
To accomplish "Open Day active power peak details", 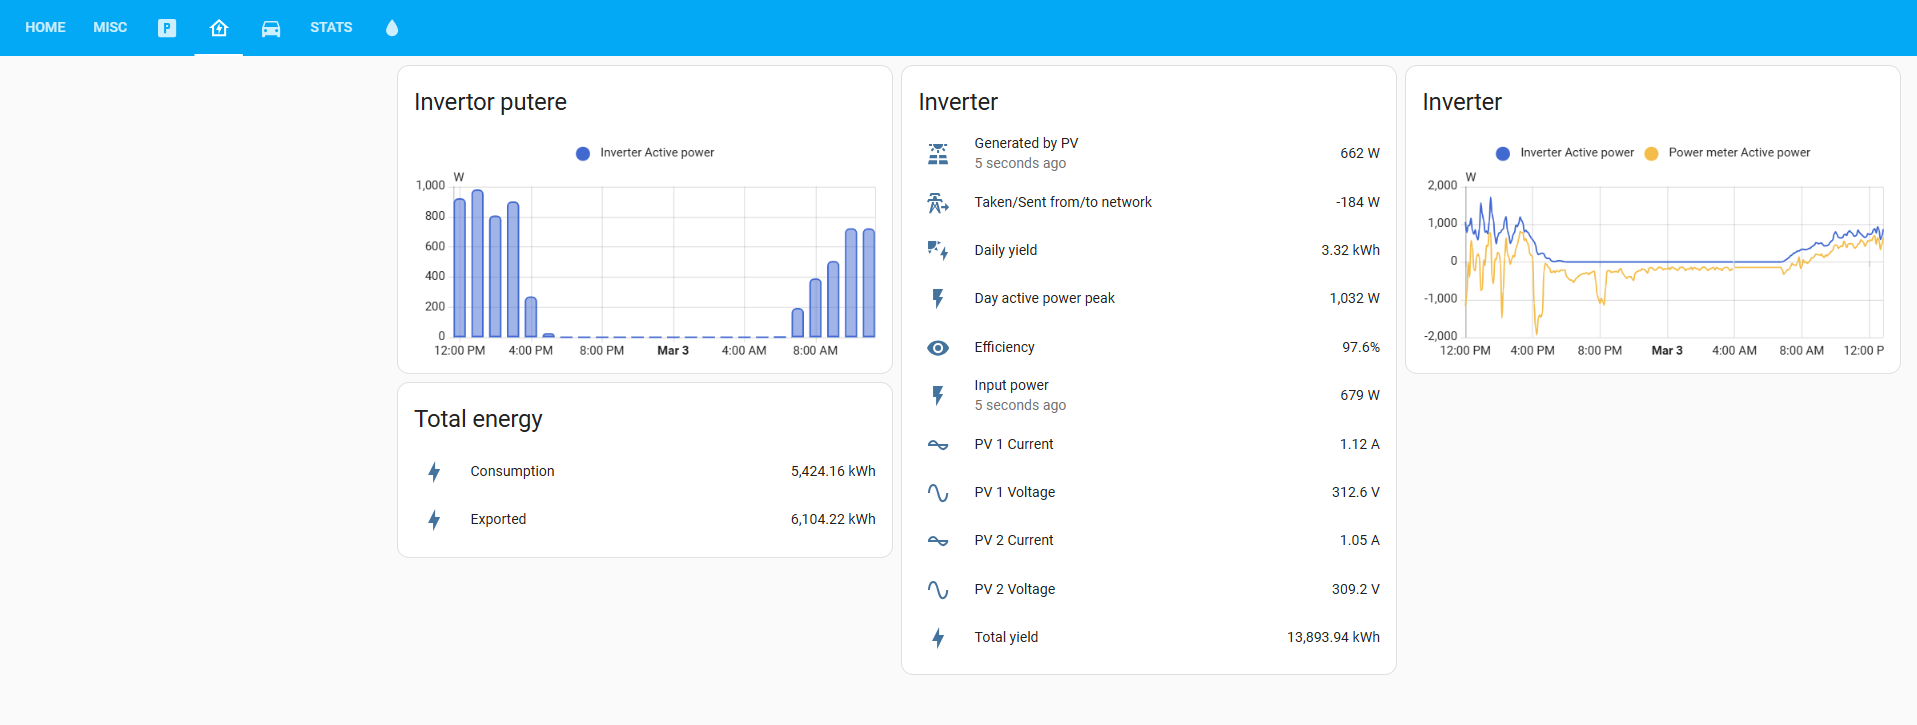I will click(x=1149, y=299).
